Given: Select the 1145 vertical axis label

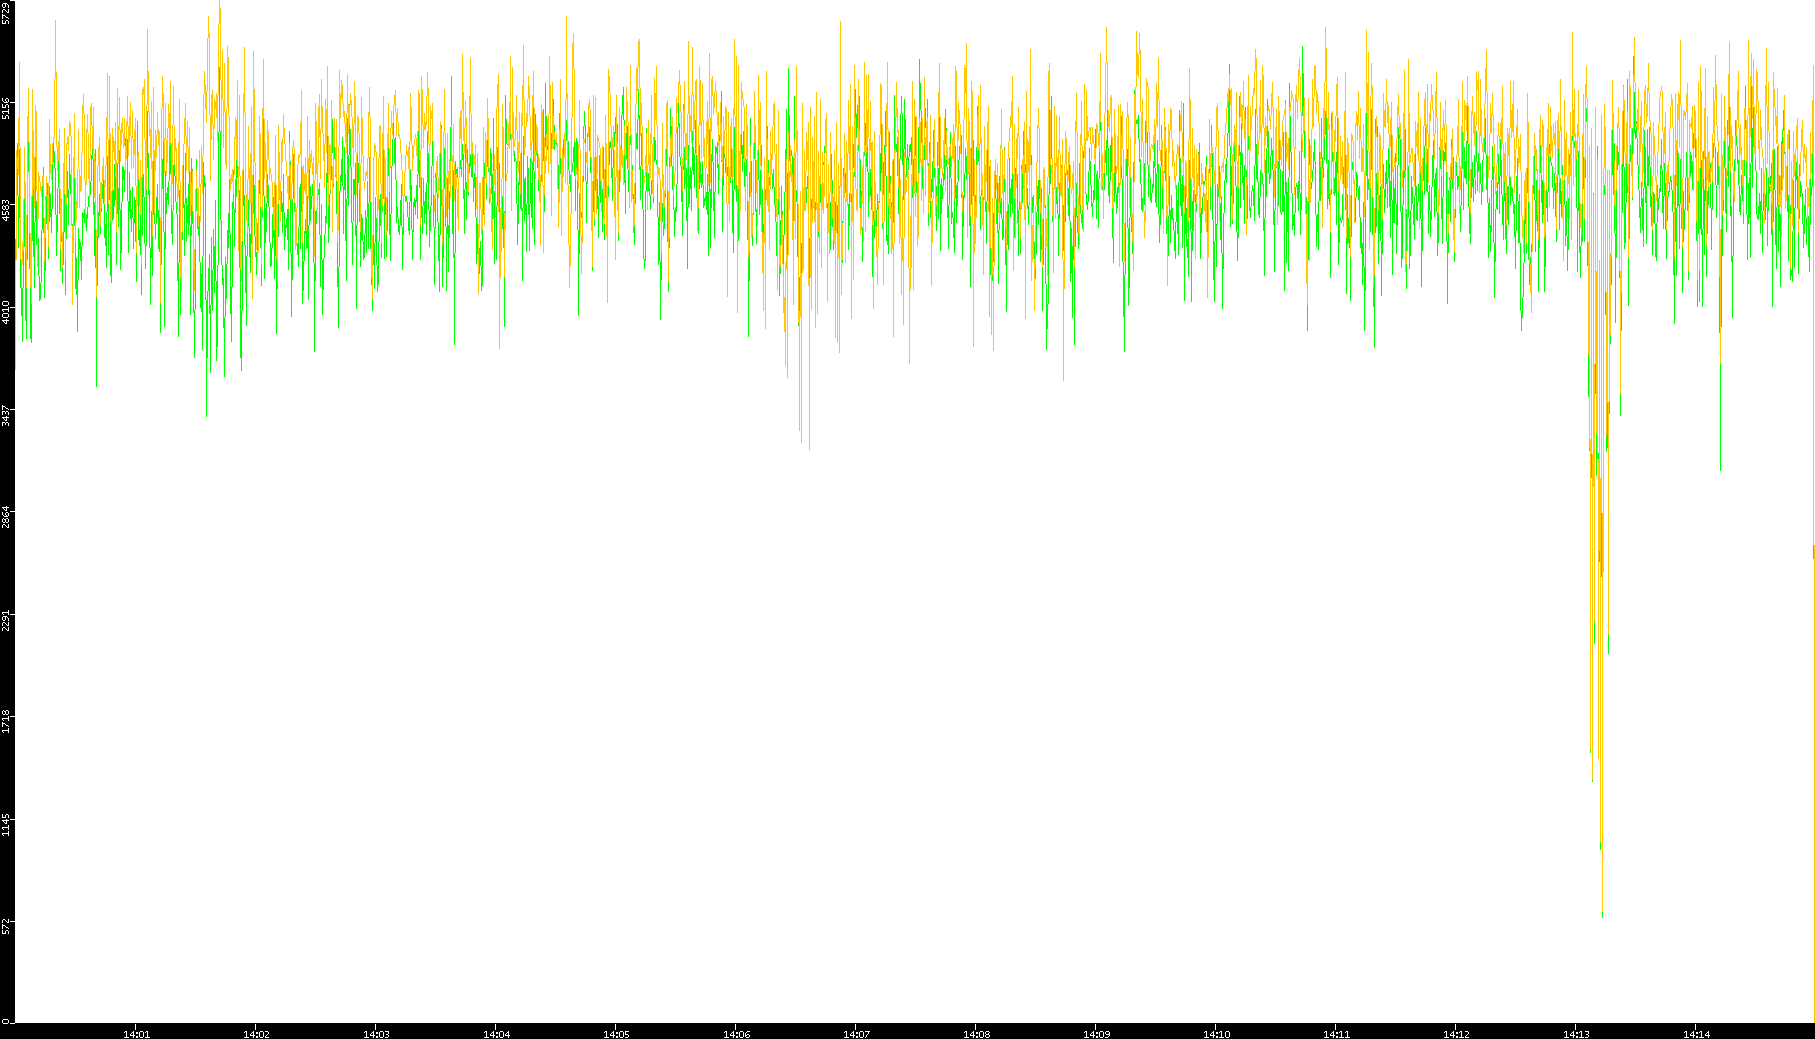Looking at the screenshot, I should (7, 823).
